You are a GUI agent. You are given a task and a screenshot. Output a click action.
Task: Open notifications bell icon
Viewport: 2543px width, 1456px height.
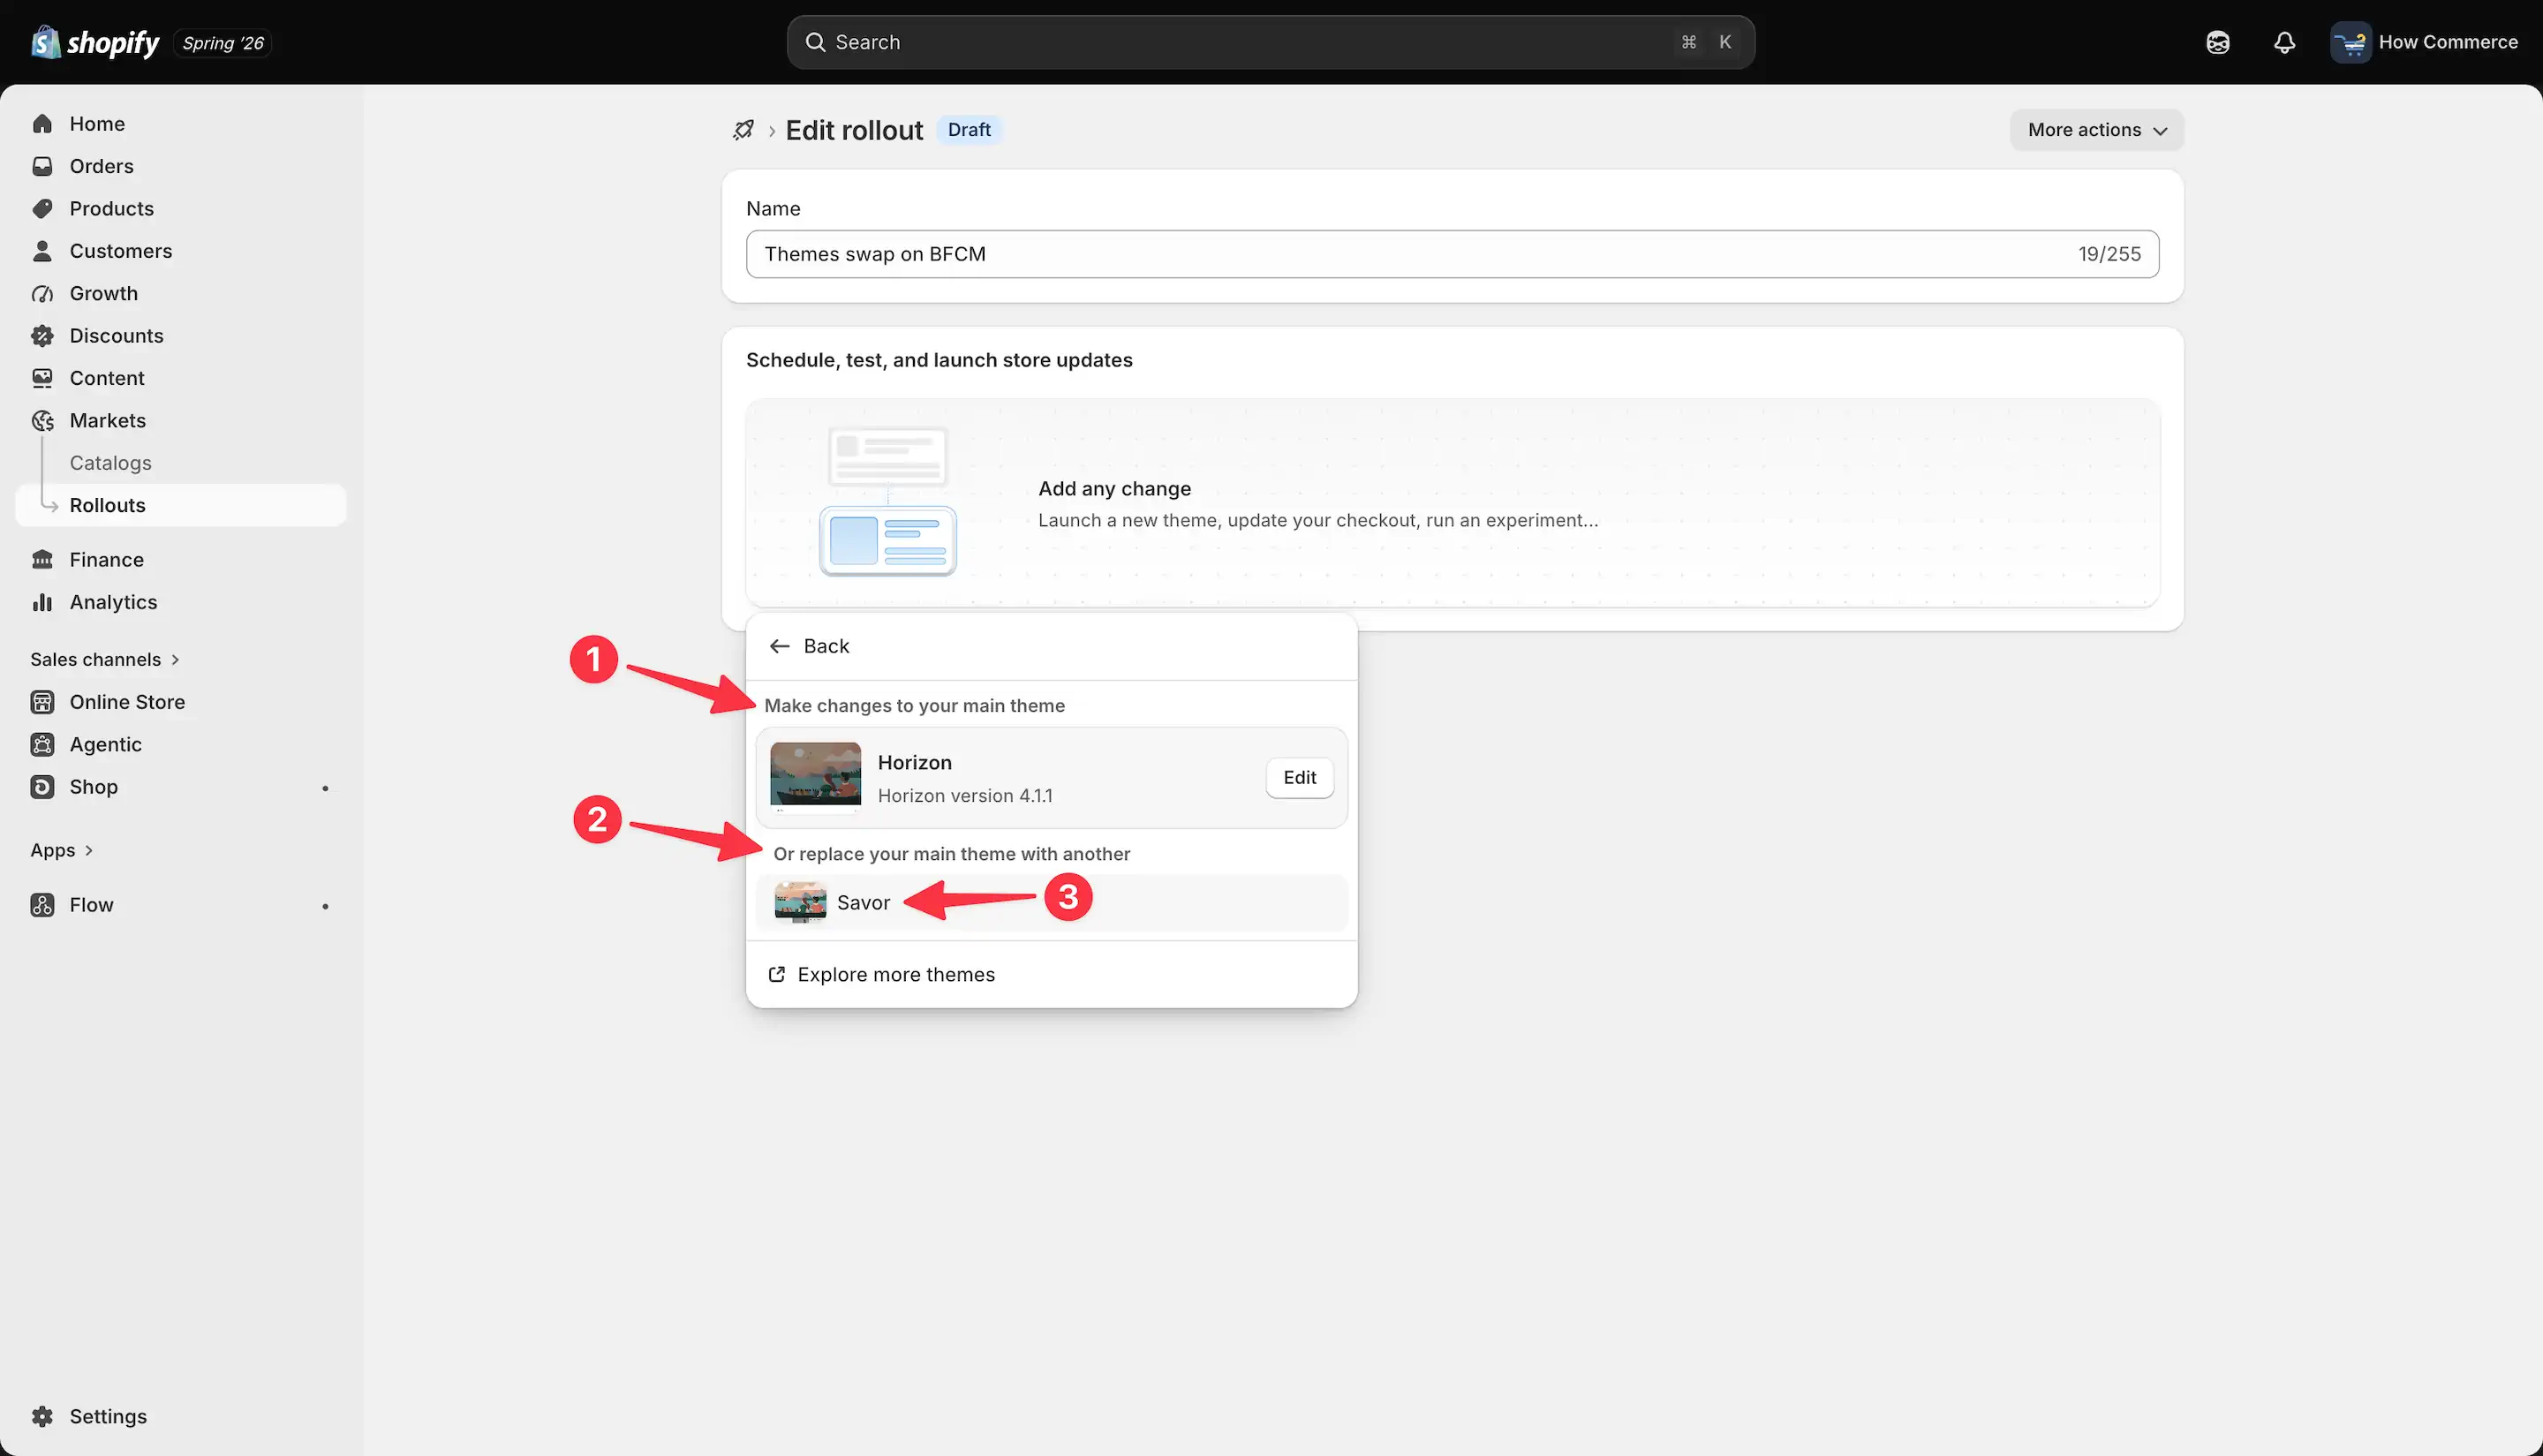click(2284, 42)
